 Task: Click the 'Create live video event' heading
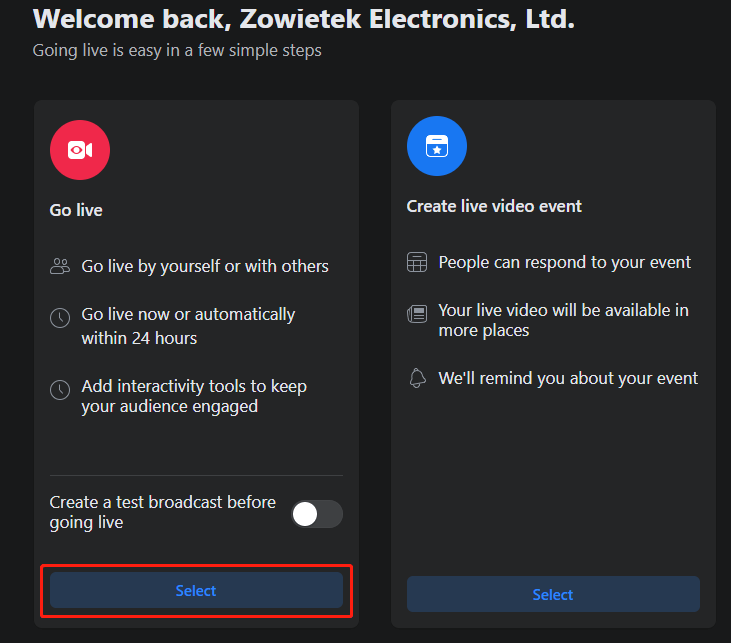point(494,206)
